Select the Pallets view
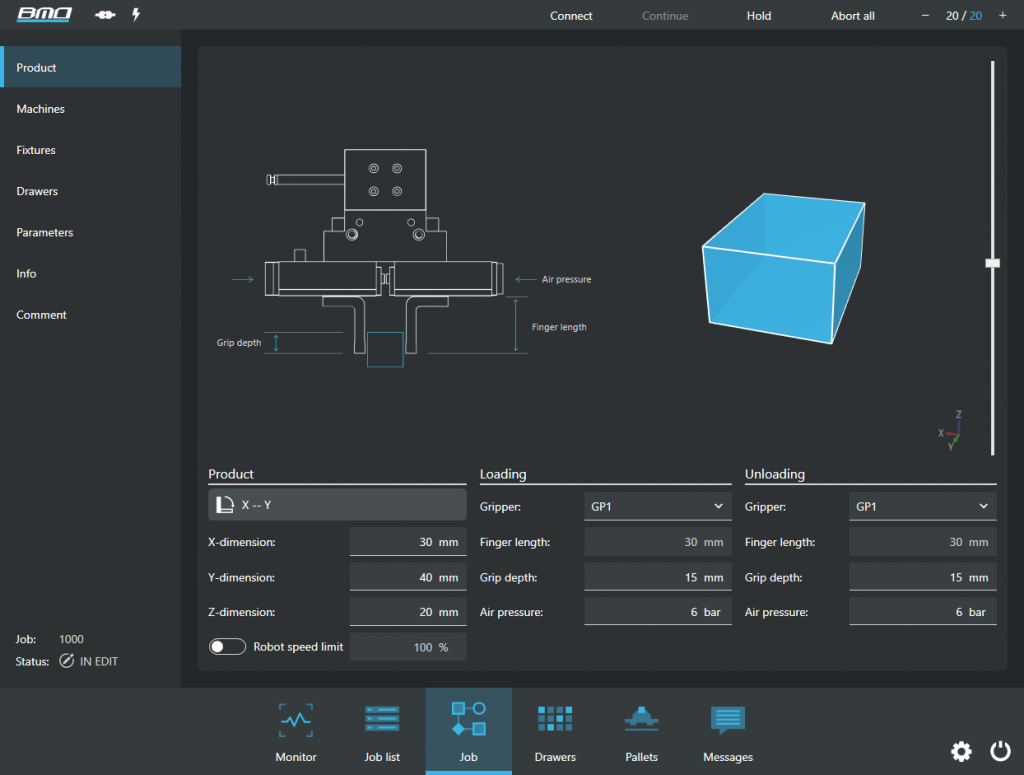1024x775 pixels. coord(641,730)
